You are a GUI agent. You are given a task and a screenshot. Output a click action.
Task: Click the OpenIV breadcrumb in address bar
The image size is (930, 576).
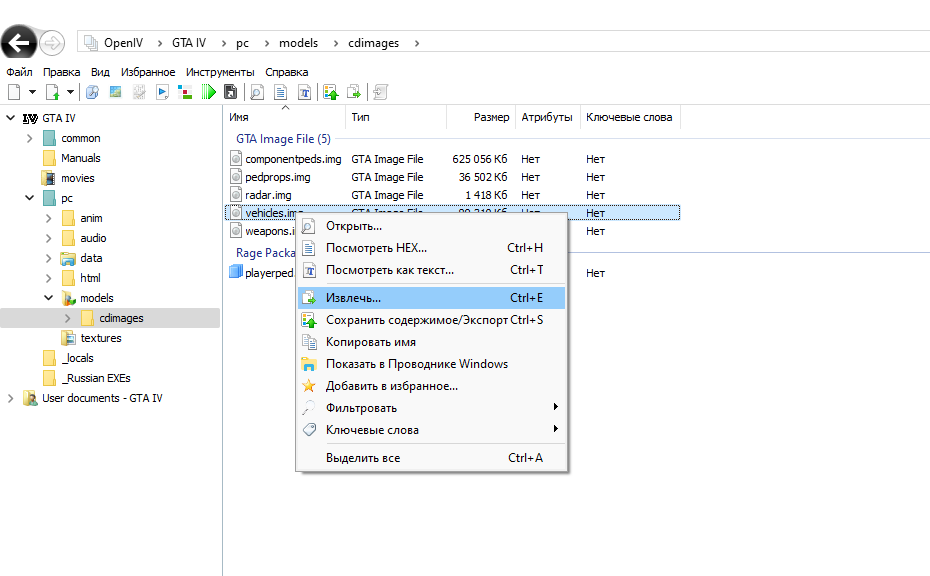pyautogui.click(x=123, y=43)
